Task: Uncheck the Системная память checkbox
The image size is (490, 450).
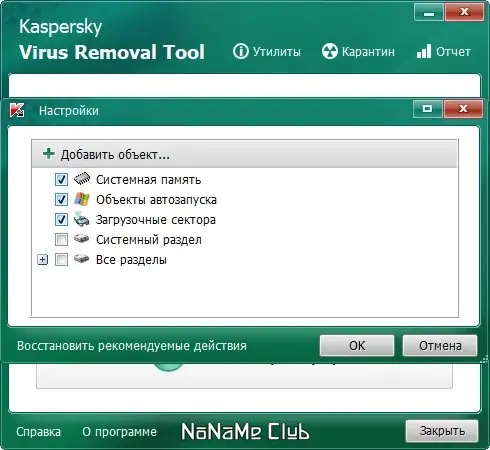Action: tap(61, 179)
